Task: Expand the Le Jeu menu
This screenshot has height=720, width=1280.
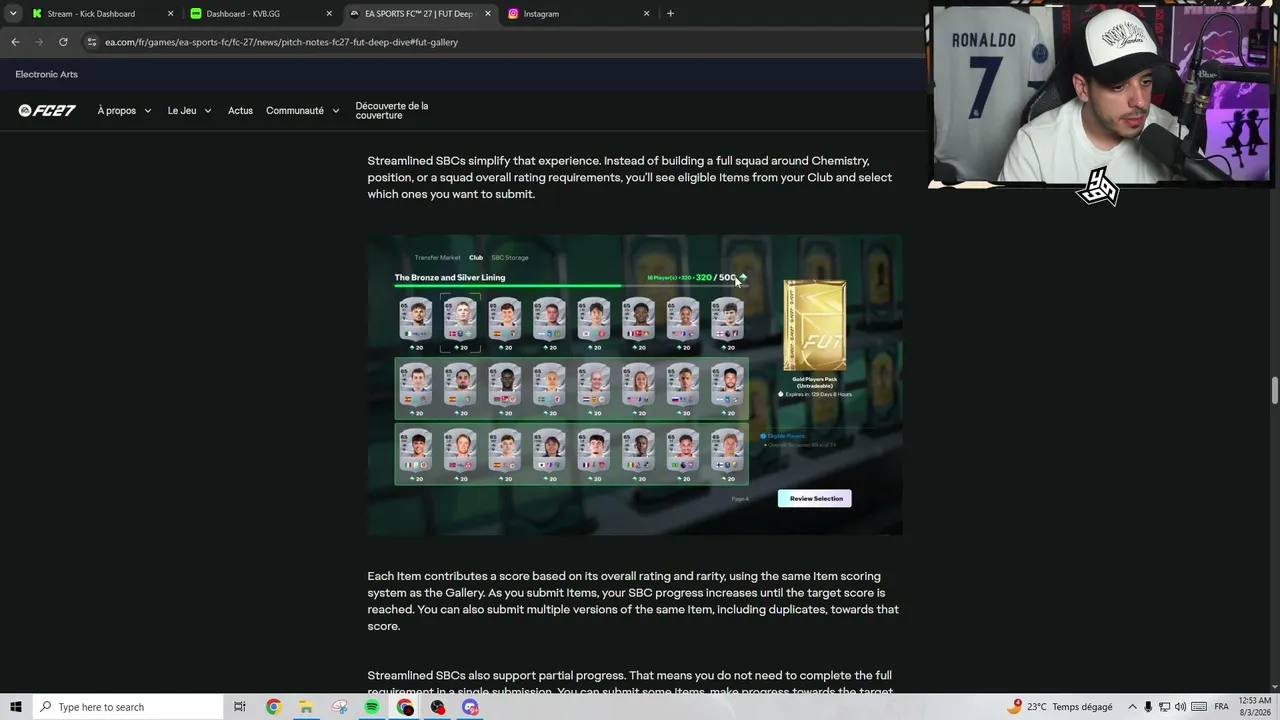Action: pos(189,111)
